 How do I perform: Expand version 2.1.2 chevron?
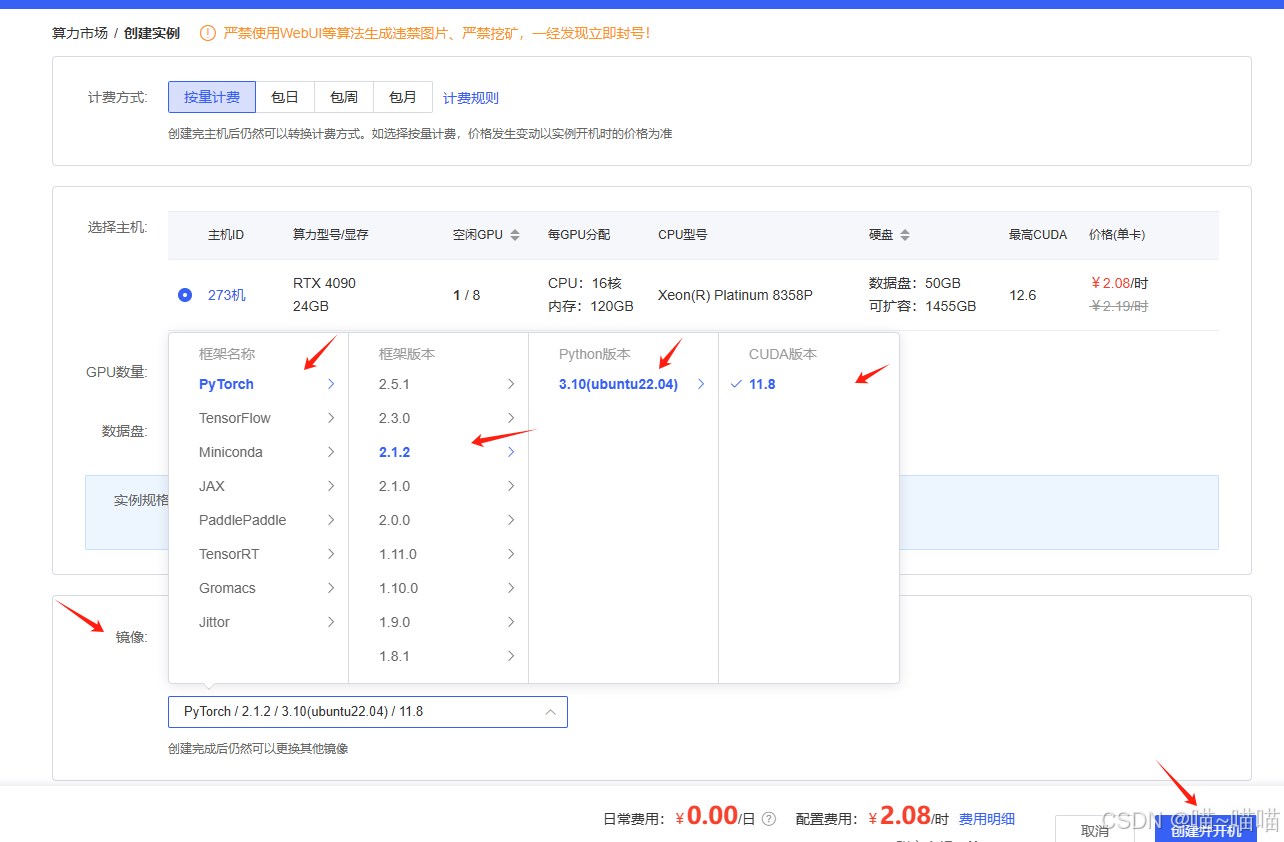(511, 452)
